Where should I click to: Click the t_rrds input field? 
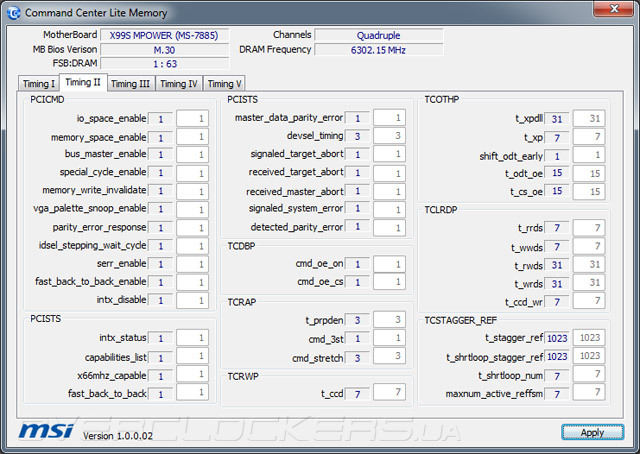click(x=589, y=227)
